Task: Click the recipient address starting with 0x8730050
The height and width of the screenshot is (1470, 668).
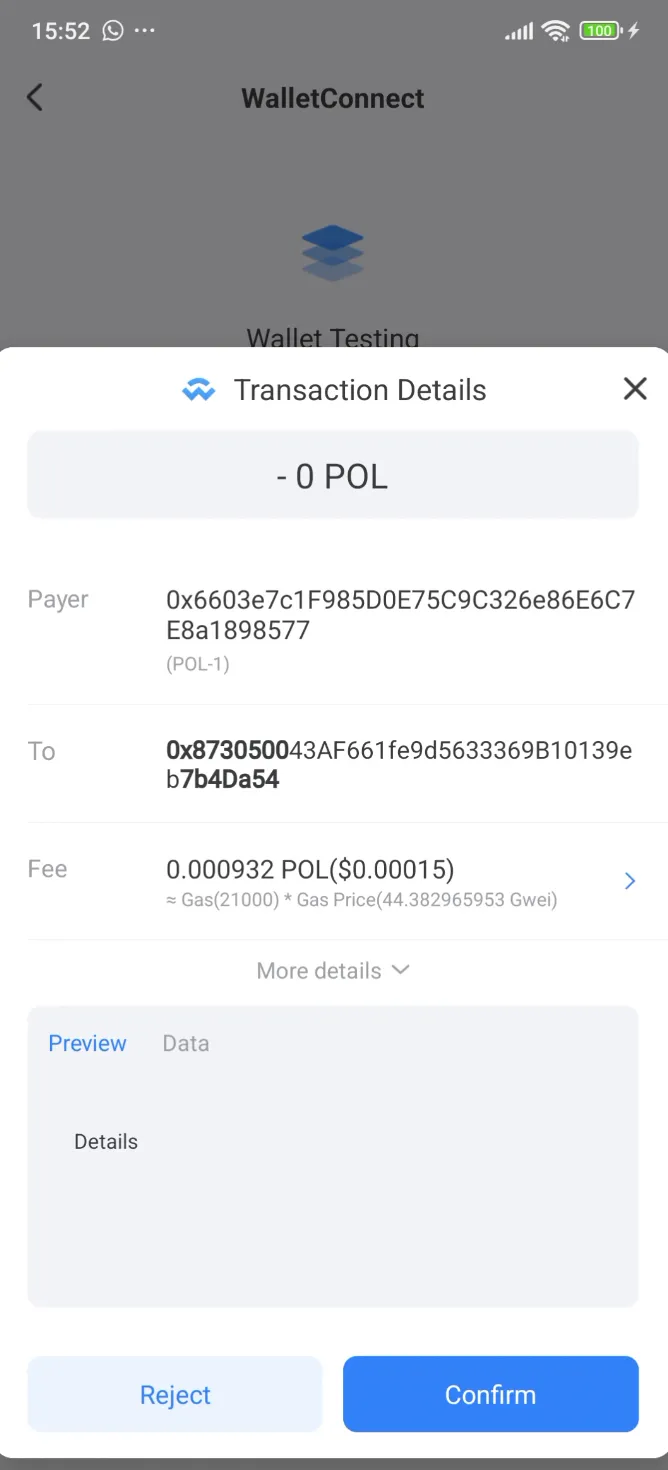Action: (402, 764)
